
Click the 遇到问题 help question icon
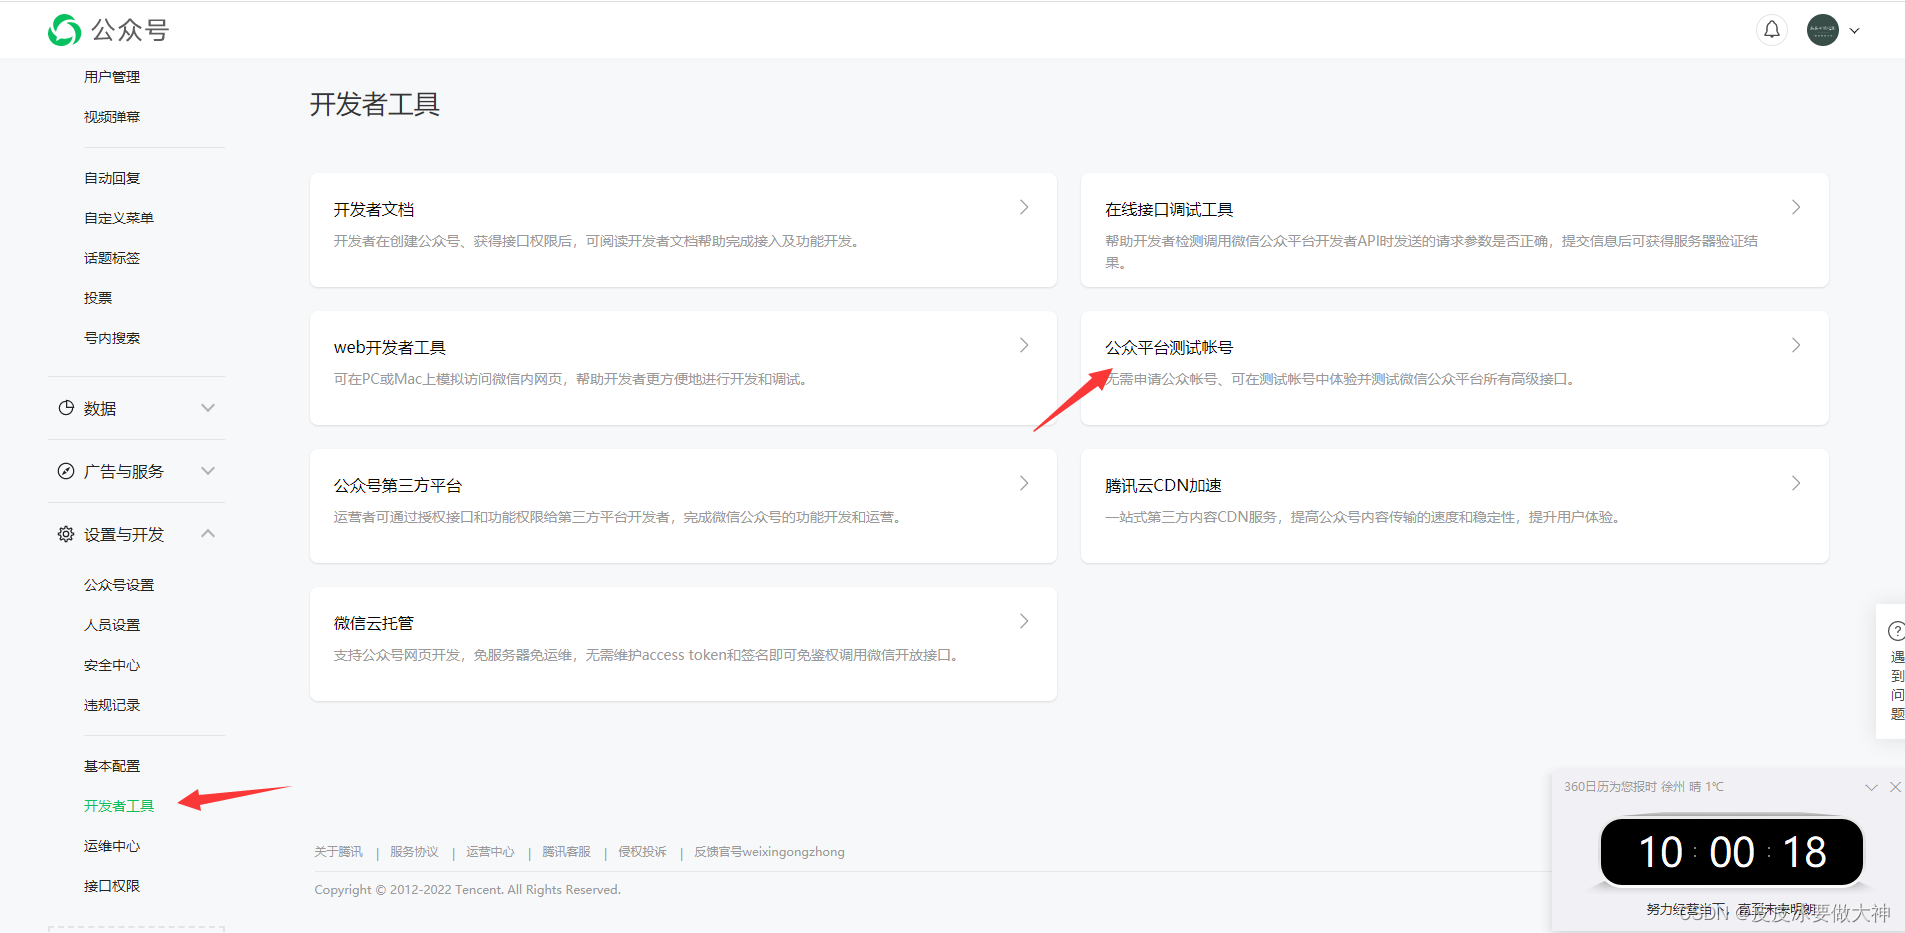pos(1895,631)
